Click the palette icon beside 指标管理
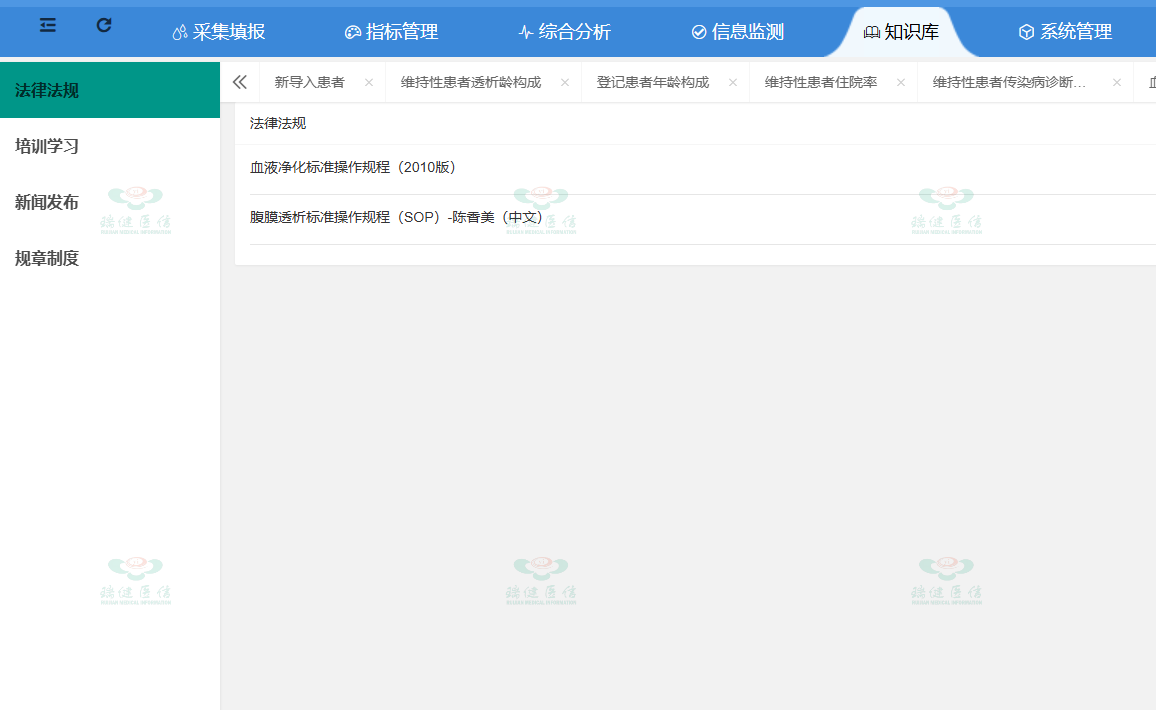Screen dimensions: 1156x710 (352, 32)
